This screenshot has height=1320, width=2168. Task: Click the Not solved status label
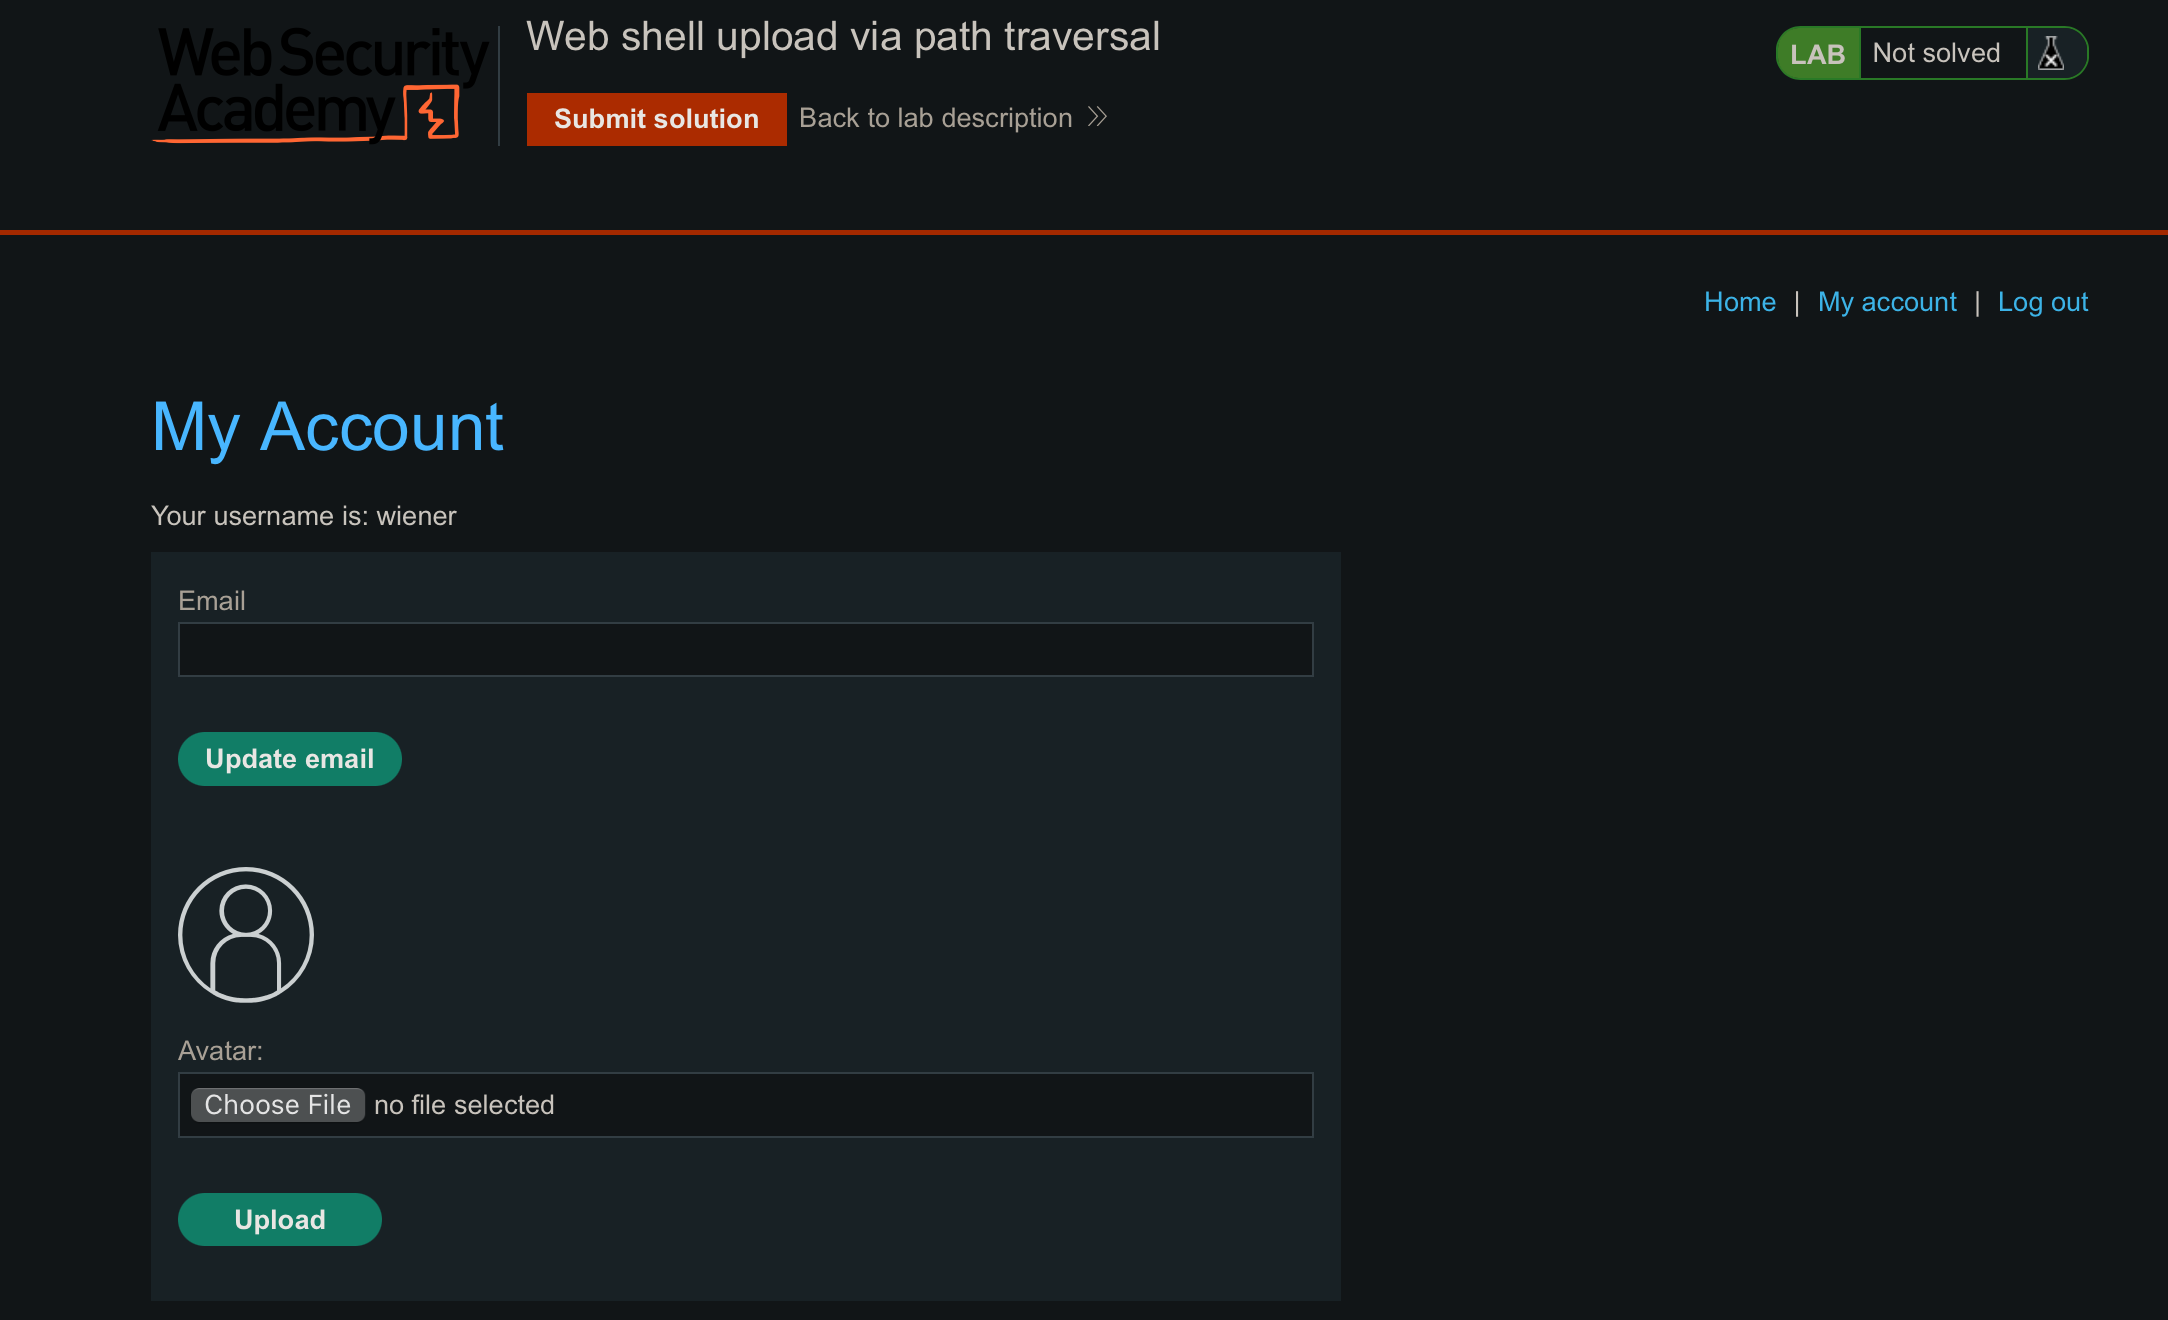click(1936, 53)
